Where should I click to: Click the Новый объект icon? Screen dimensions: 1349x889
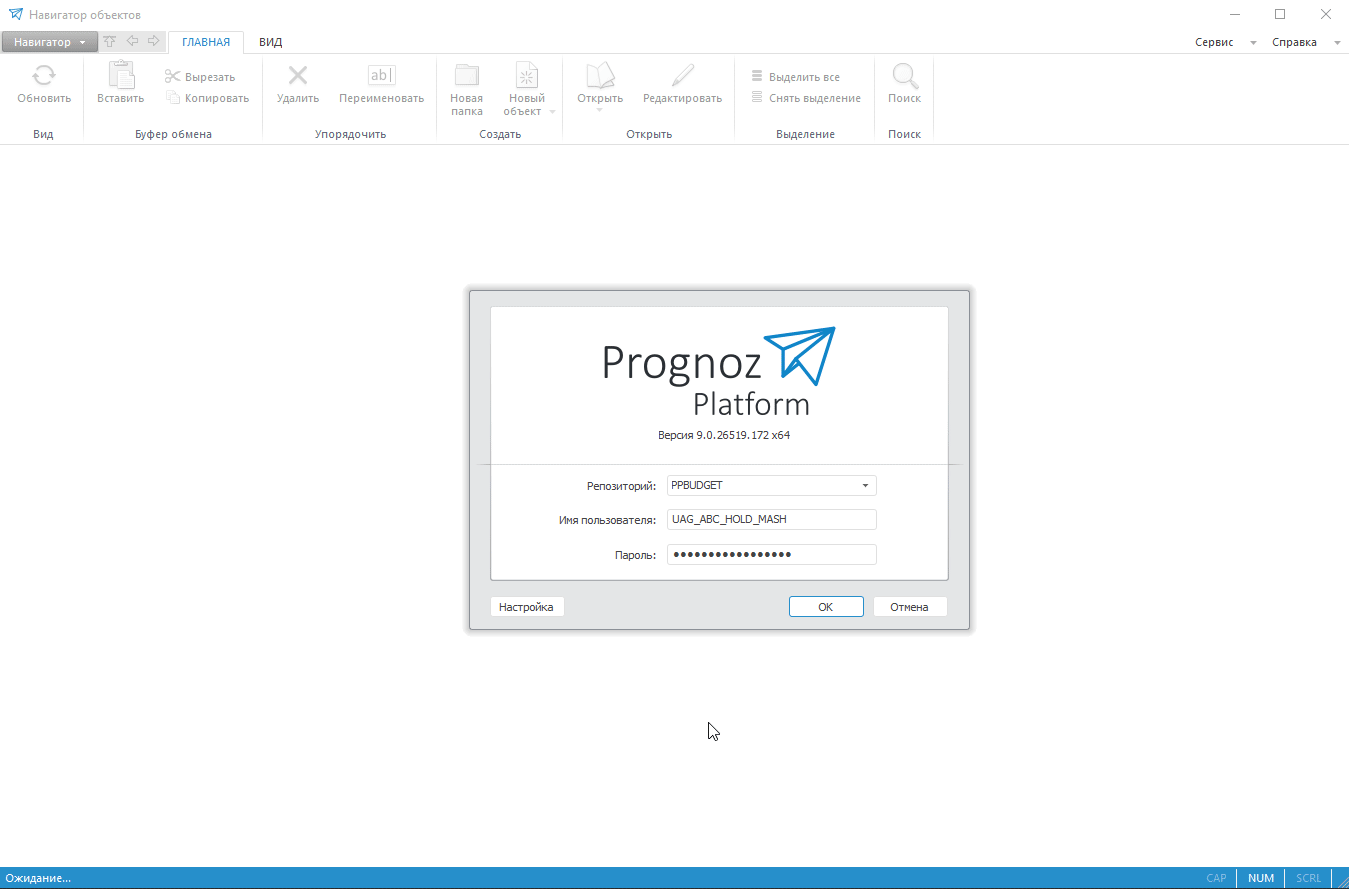(527, 76)
